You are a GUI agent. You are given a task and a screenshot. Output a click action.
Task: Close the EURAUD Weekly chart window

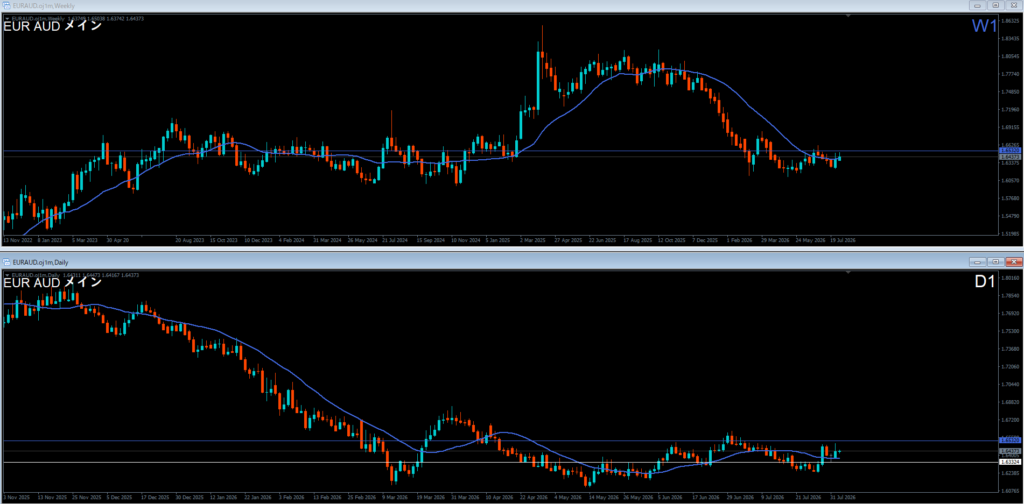pos(1014,5)
